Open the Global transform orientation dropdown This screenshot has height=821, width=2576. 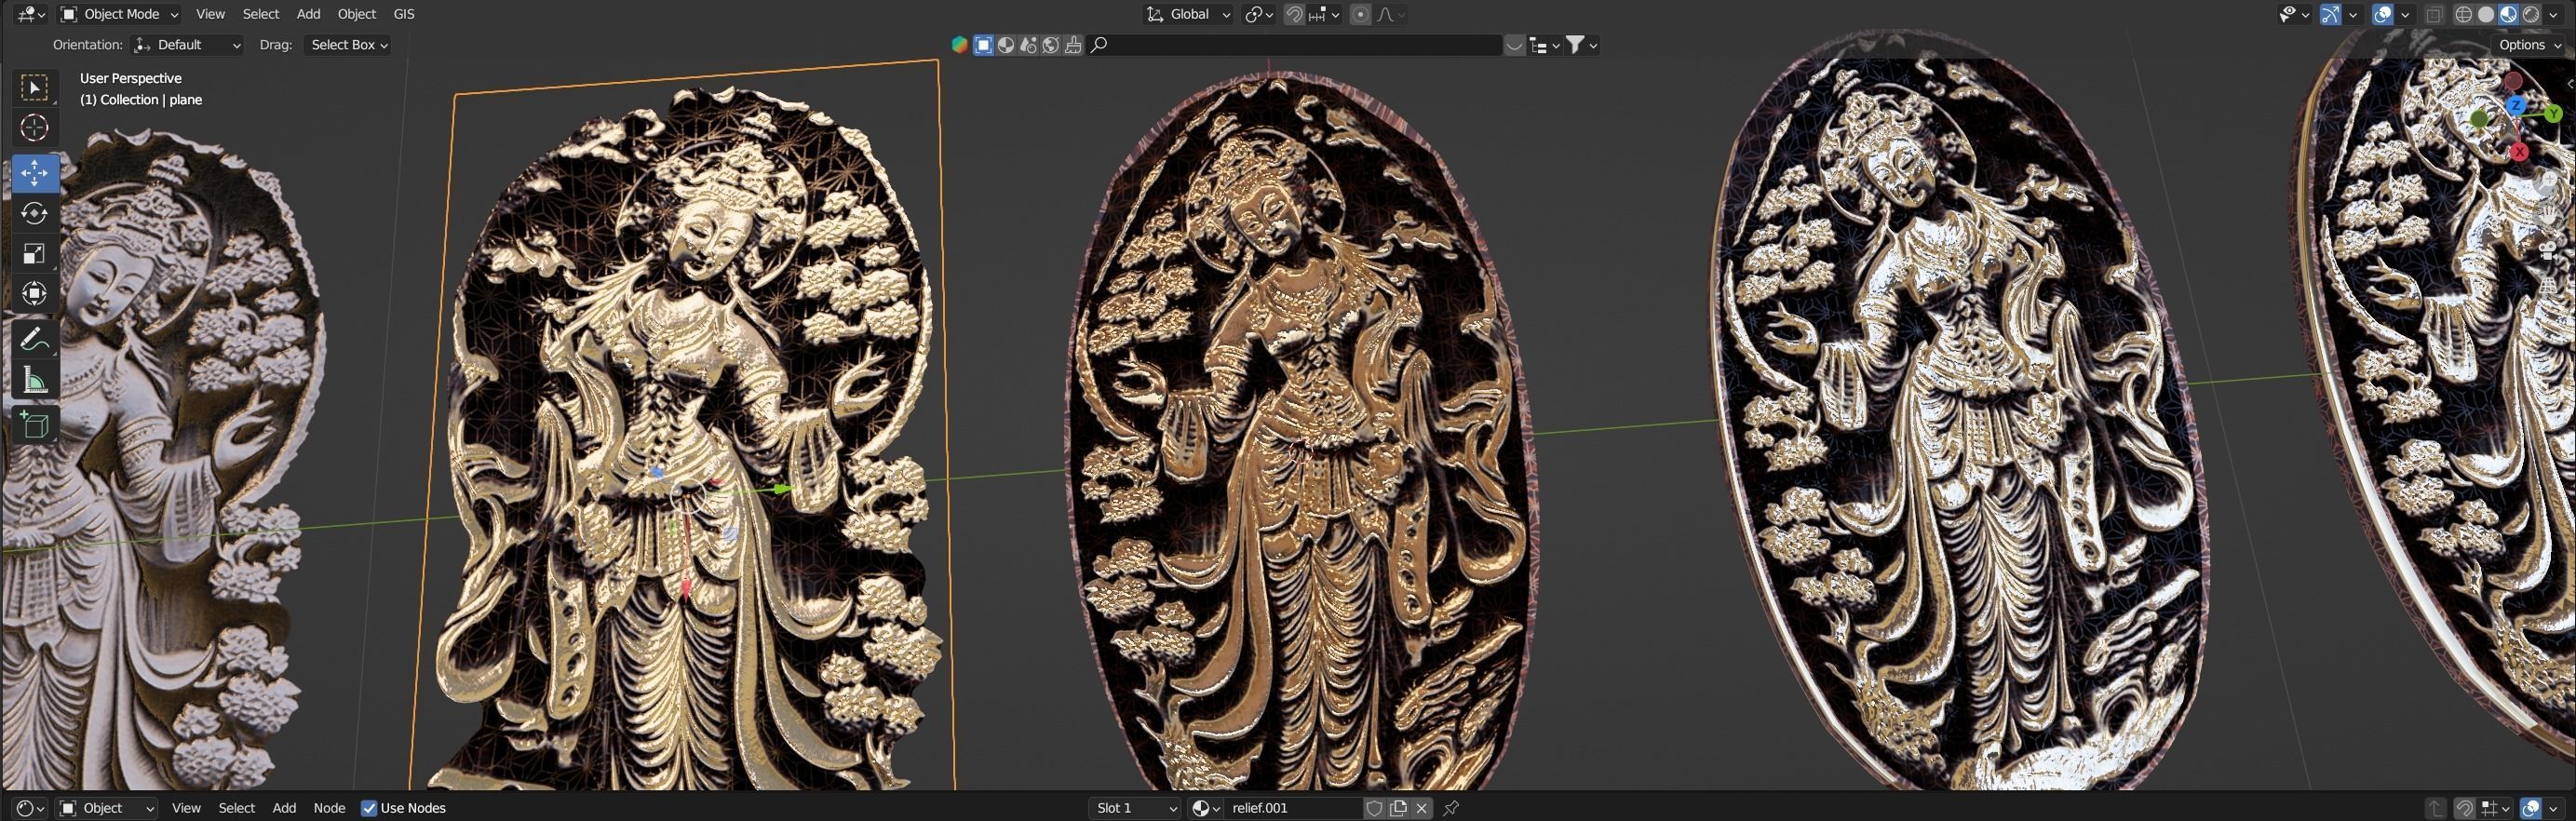1188,14
